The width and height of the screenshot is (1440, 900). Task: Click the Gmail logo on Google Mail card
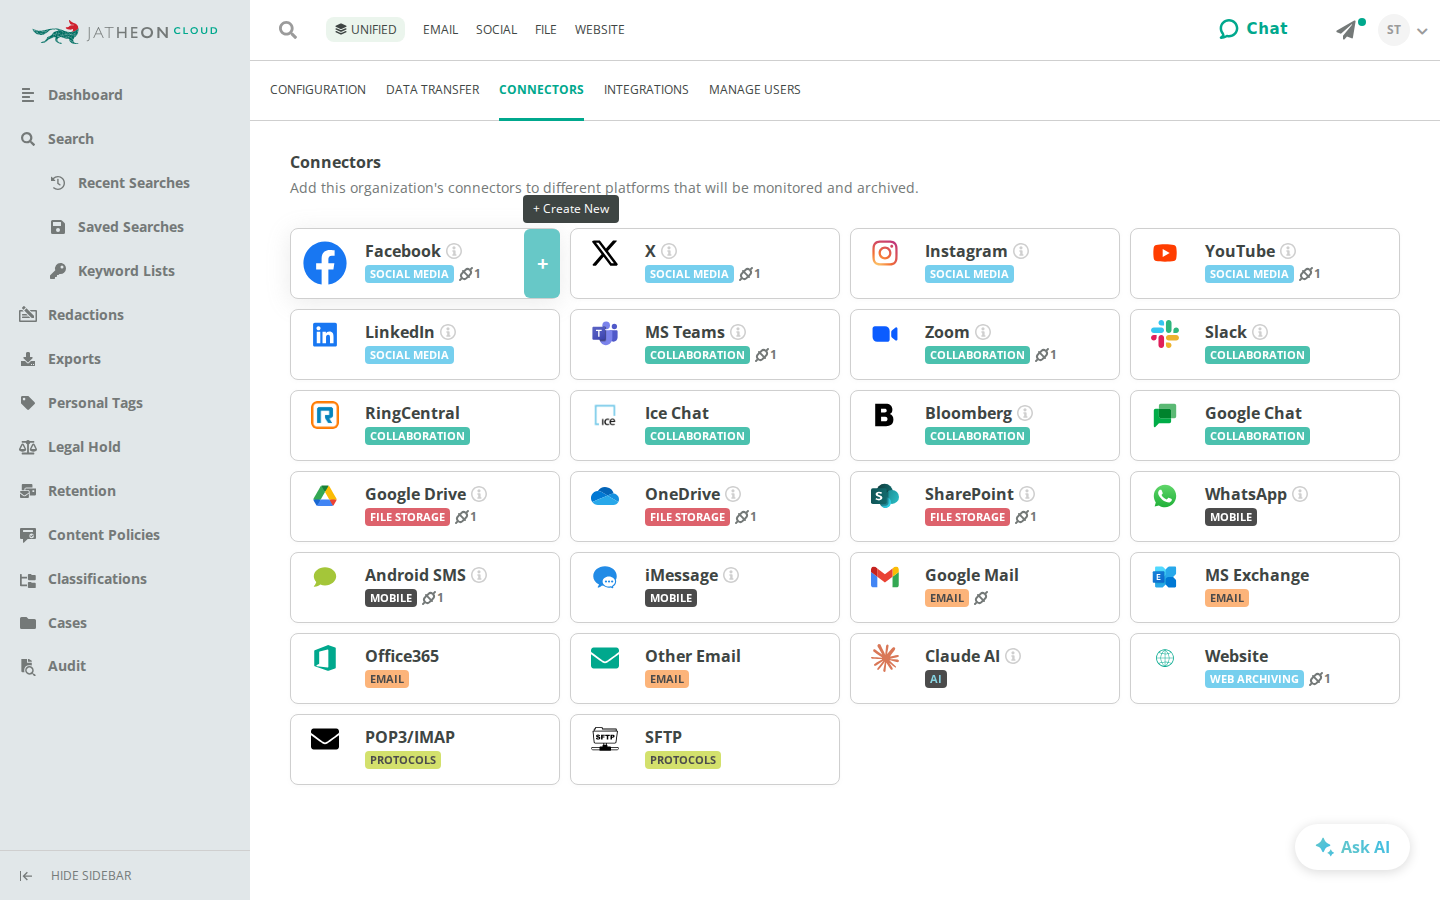[885, 577]
